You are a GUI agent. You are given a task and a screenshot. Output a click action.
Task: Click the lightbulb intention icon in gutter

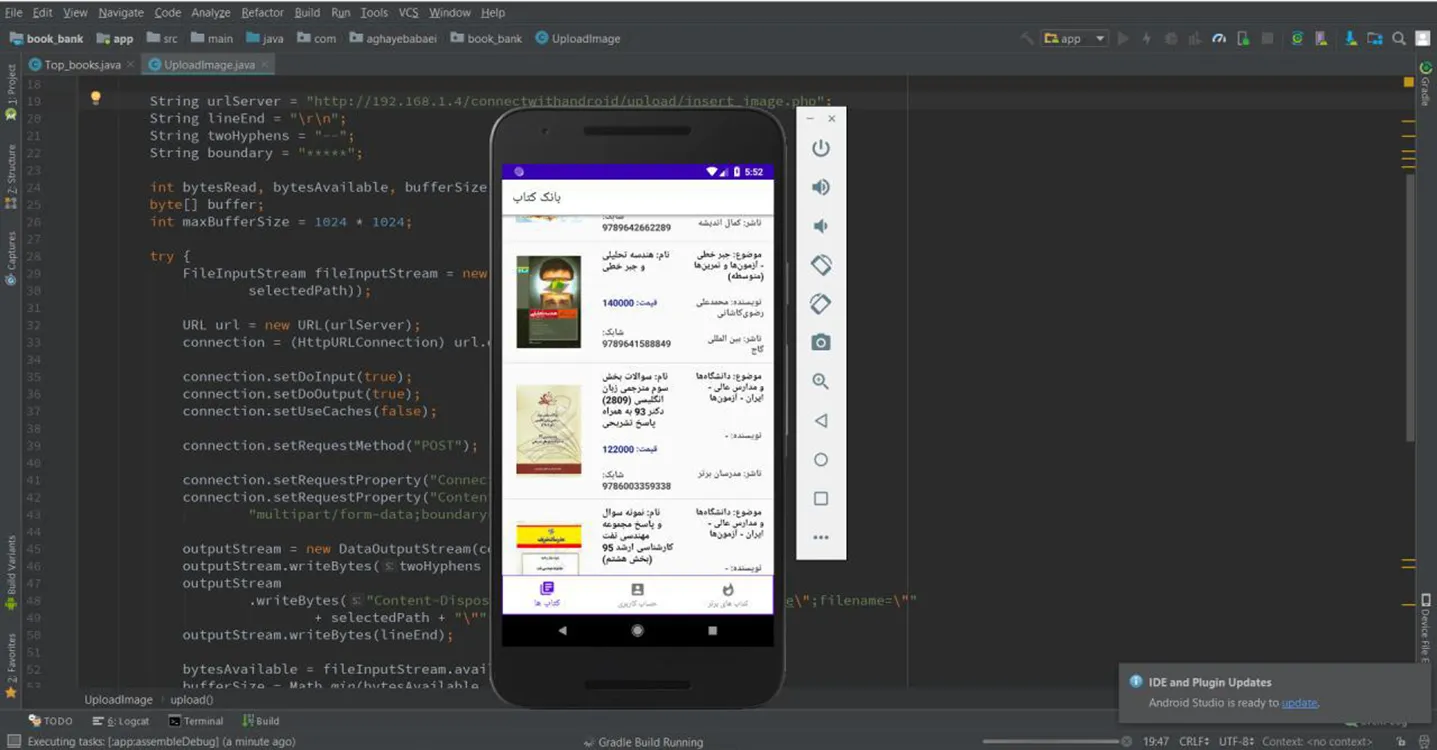coord(96,98)
